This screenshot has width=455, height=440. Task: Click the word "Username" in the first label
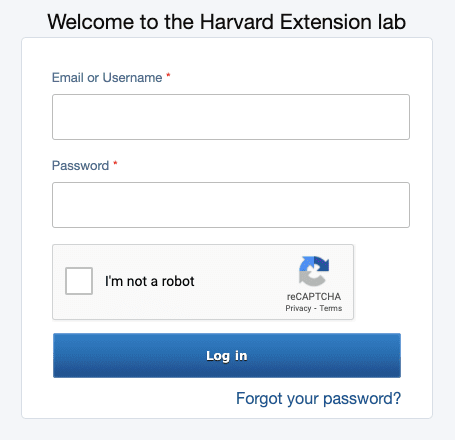point(132,78)
